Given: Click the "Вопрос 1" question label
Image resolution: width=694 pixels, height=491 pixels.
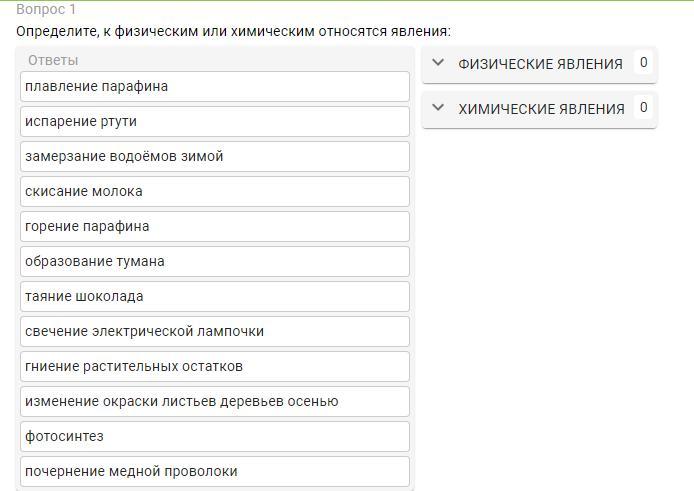Looking at the screenshot, I should coord(46,9).
